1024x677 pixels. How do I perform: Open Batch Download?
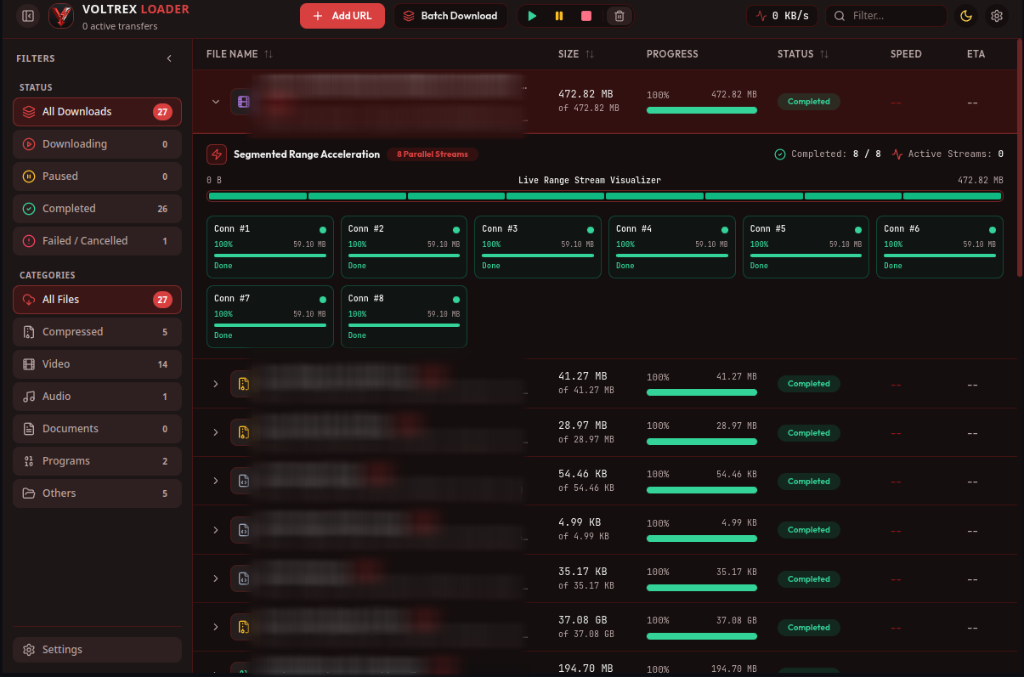pyautogui.click(x=451, y=16)
